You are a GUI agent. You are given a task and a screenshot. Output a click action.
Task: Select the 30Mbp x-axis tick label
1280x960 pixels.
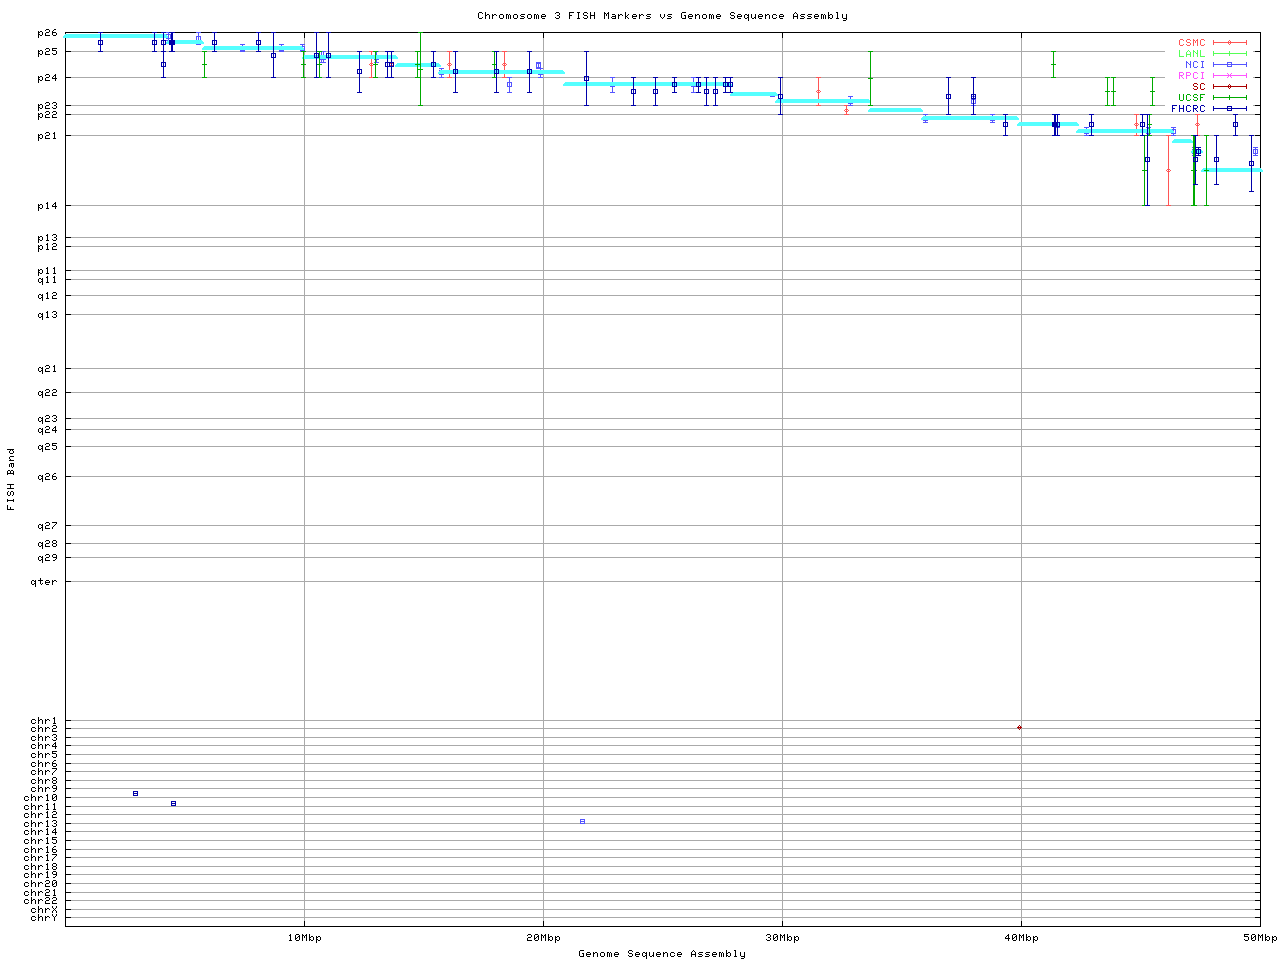point(782,938)
